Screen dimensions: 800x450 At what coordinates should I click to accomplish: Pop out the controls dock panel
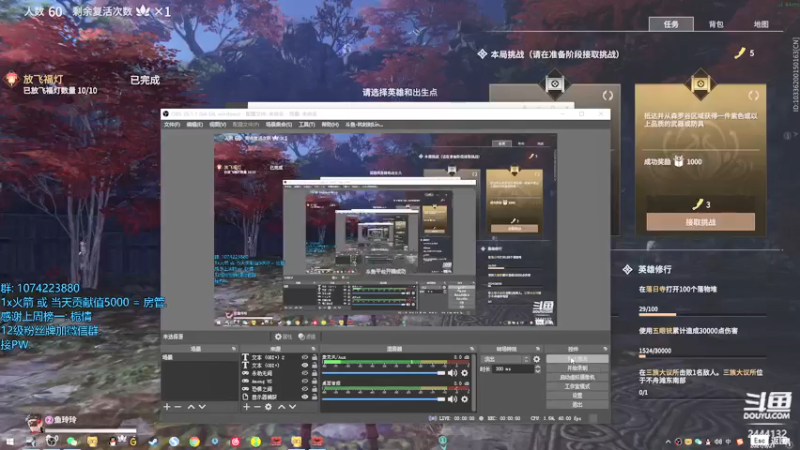coord(605,349)
